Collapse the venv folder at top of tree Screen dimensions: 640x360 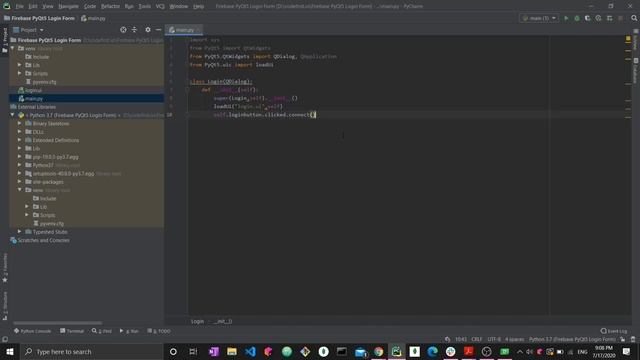click(13, 48)
